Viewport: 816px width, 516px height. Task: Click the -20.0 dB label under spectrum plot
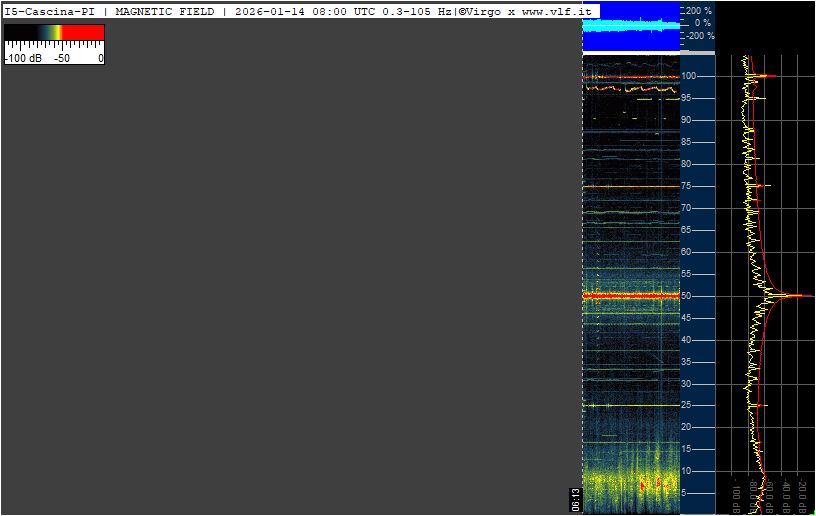tap(802, 495)
